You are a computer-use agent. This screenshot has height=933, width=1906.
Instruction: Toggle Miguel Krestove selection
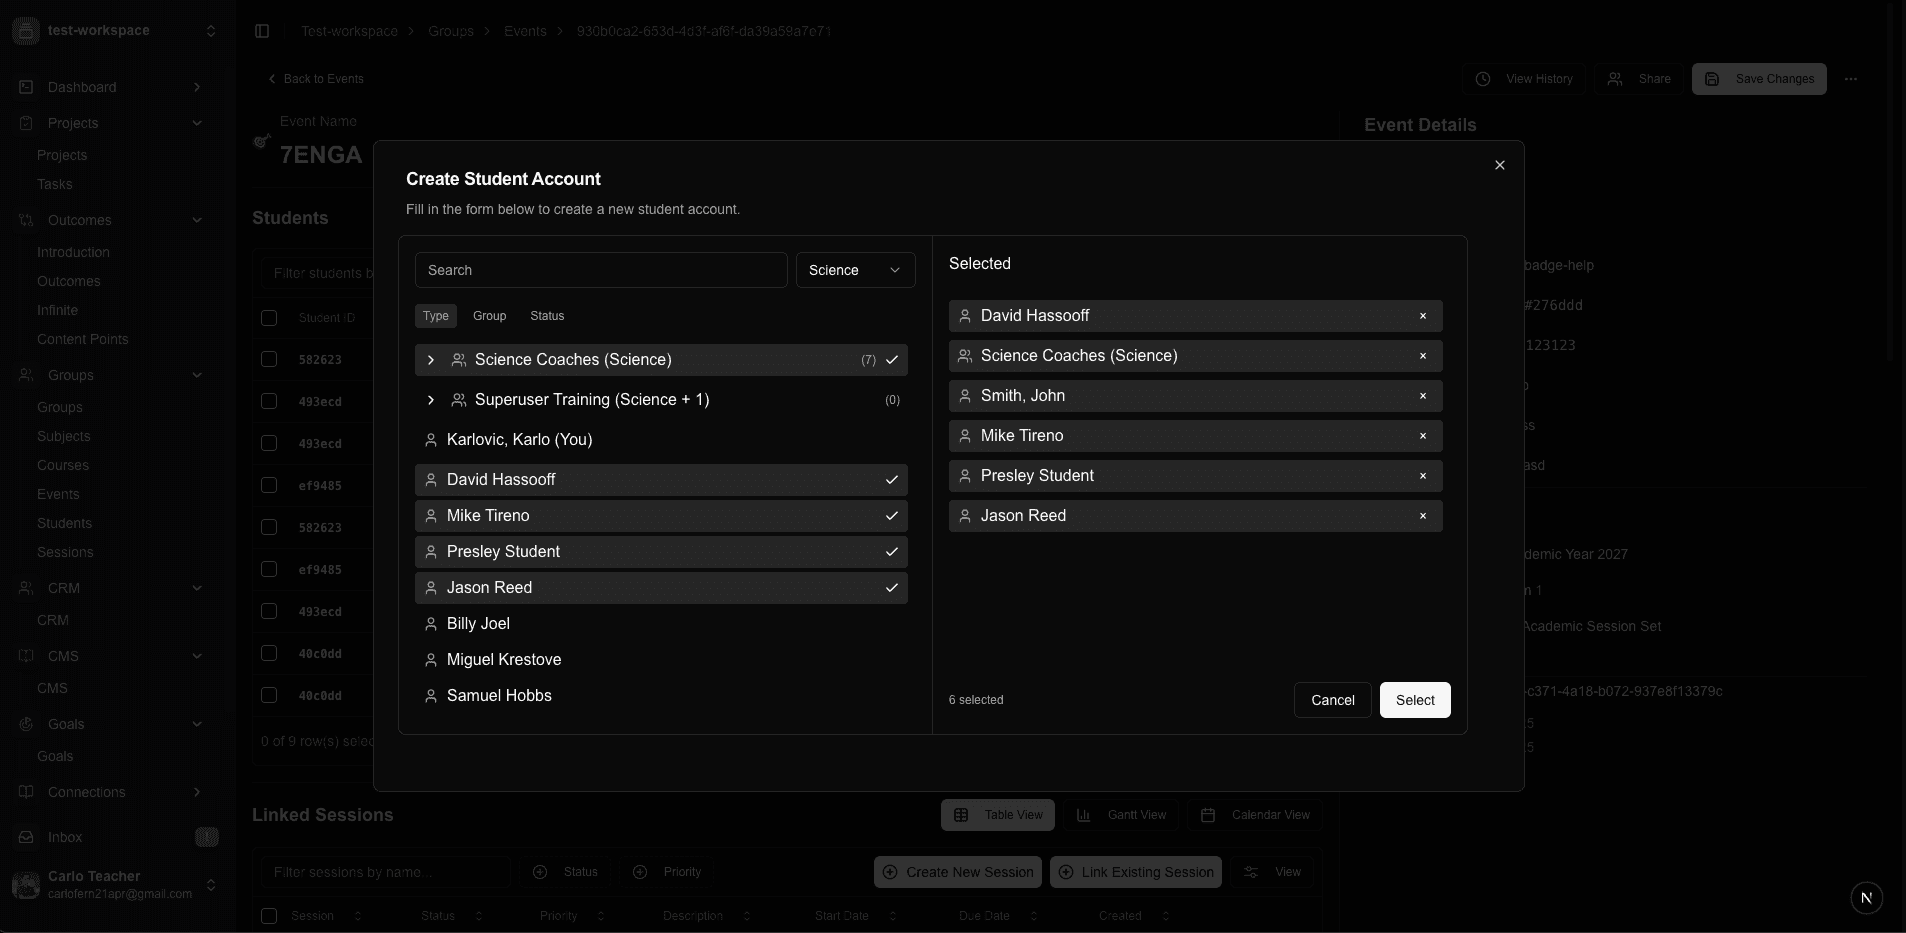(x=660, y=660)
